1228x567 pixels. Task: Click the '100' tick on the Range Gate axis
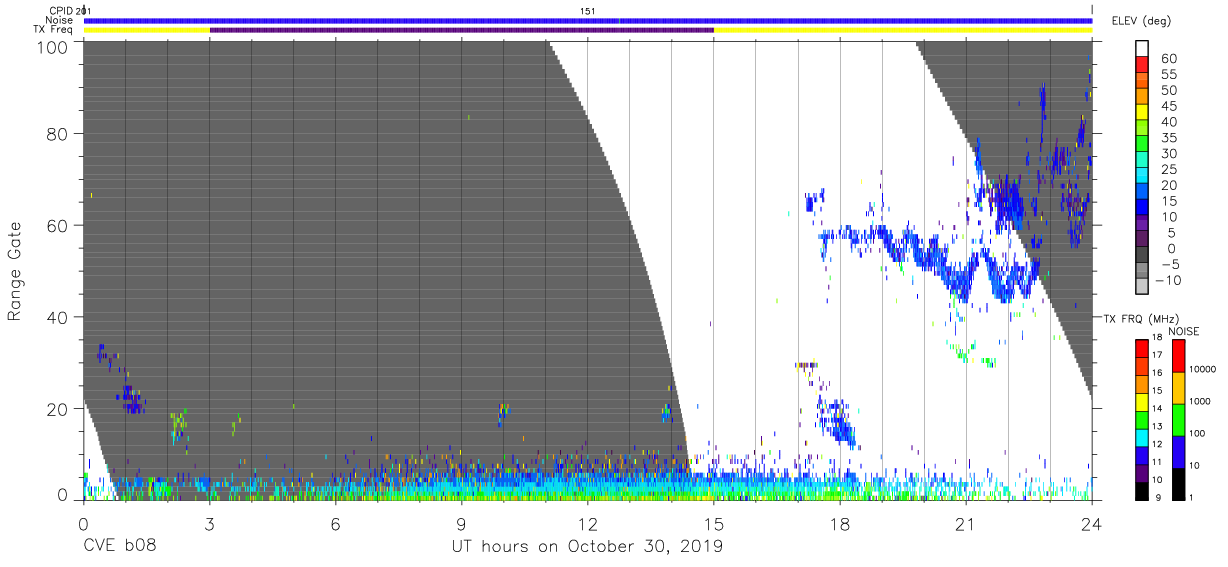[x=54, y=46]
